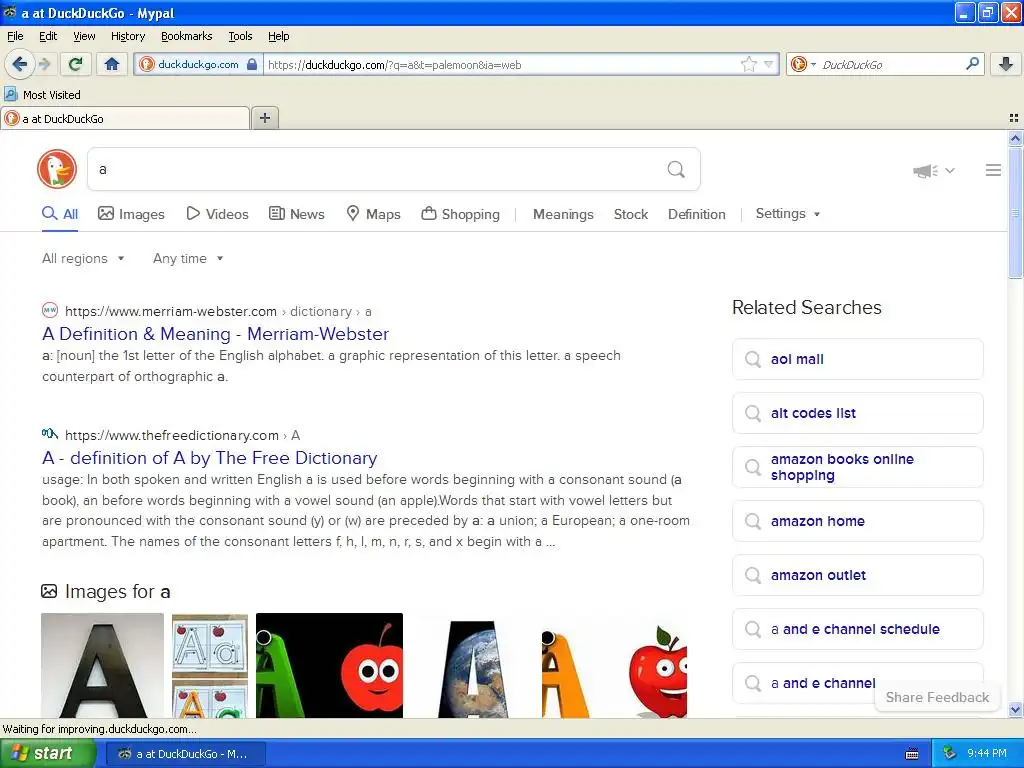
Task: Click the DuckDuckGo duck logo
Action: tap(57, 169)
